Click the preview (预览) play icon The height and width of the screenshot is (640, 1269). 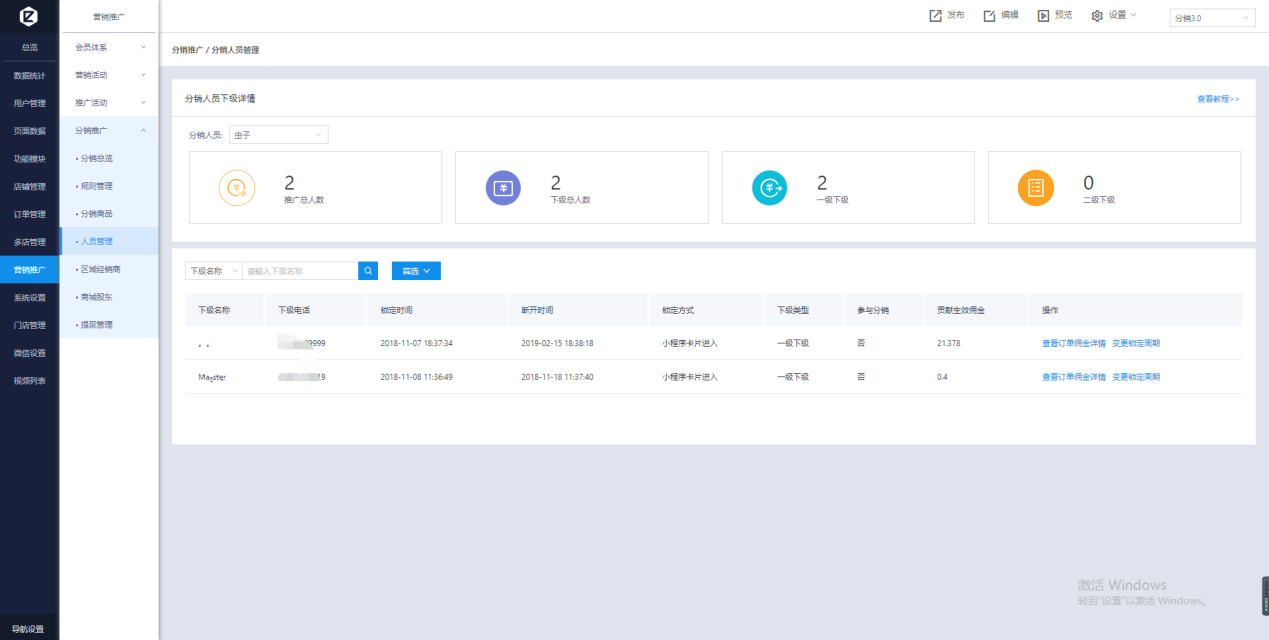(1043, 16)
